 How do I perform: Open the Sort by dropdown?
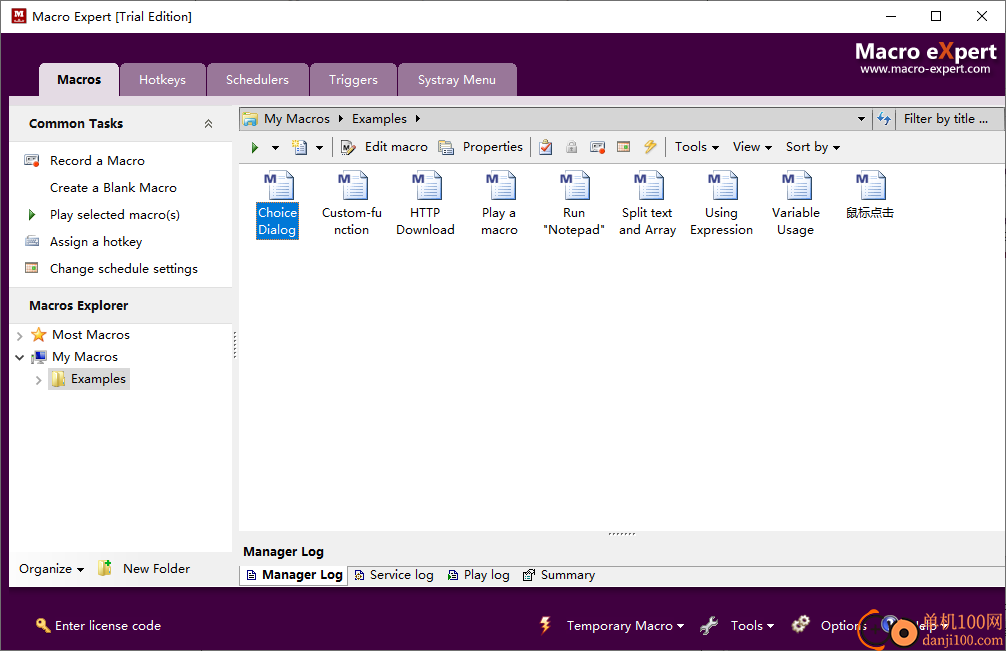pos(813,147)
